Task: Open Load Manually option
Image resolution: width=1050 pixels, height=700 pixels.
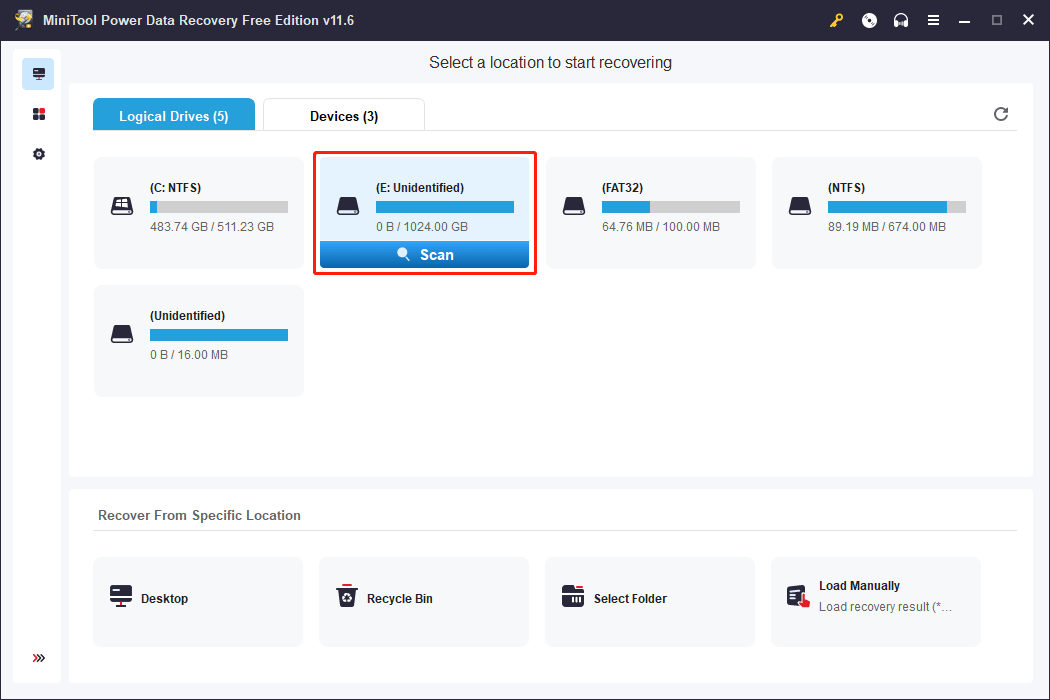Action: [x=876, y=602]
